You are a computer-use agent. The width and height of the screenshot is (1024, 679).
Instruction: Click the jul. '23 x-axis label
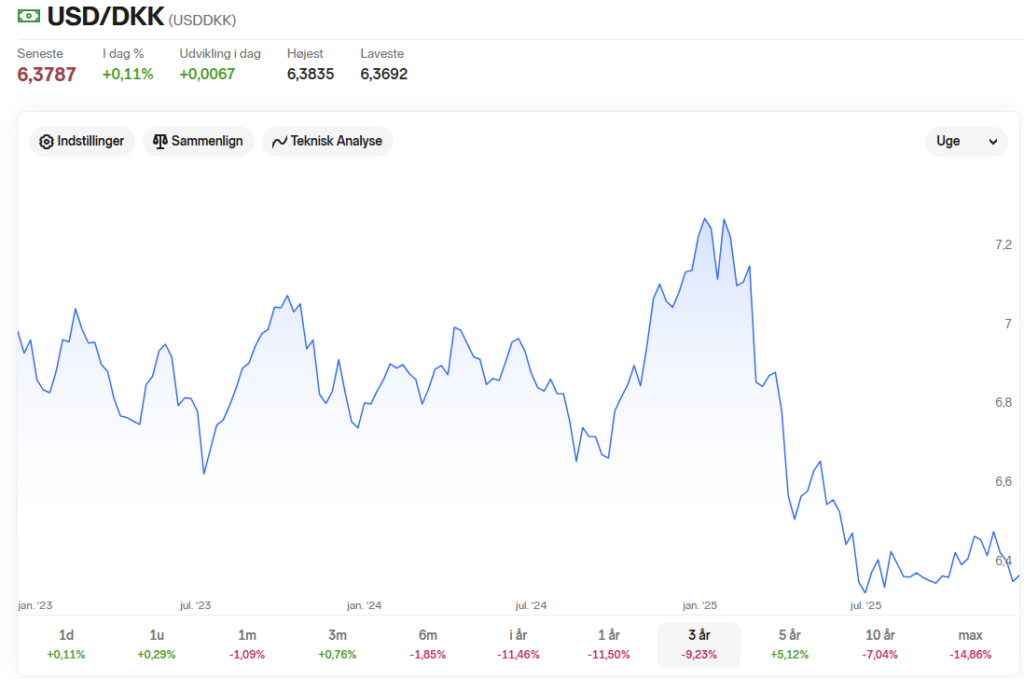pos(195,605)
